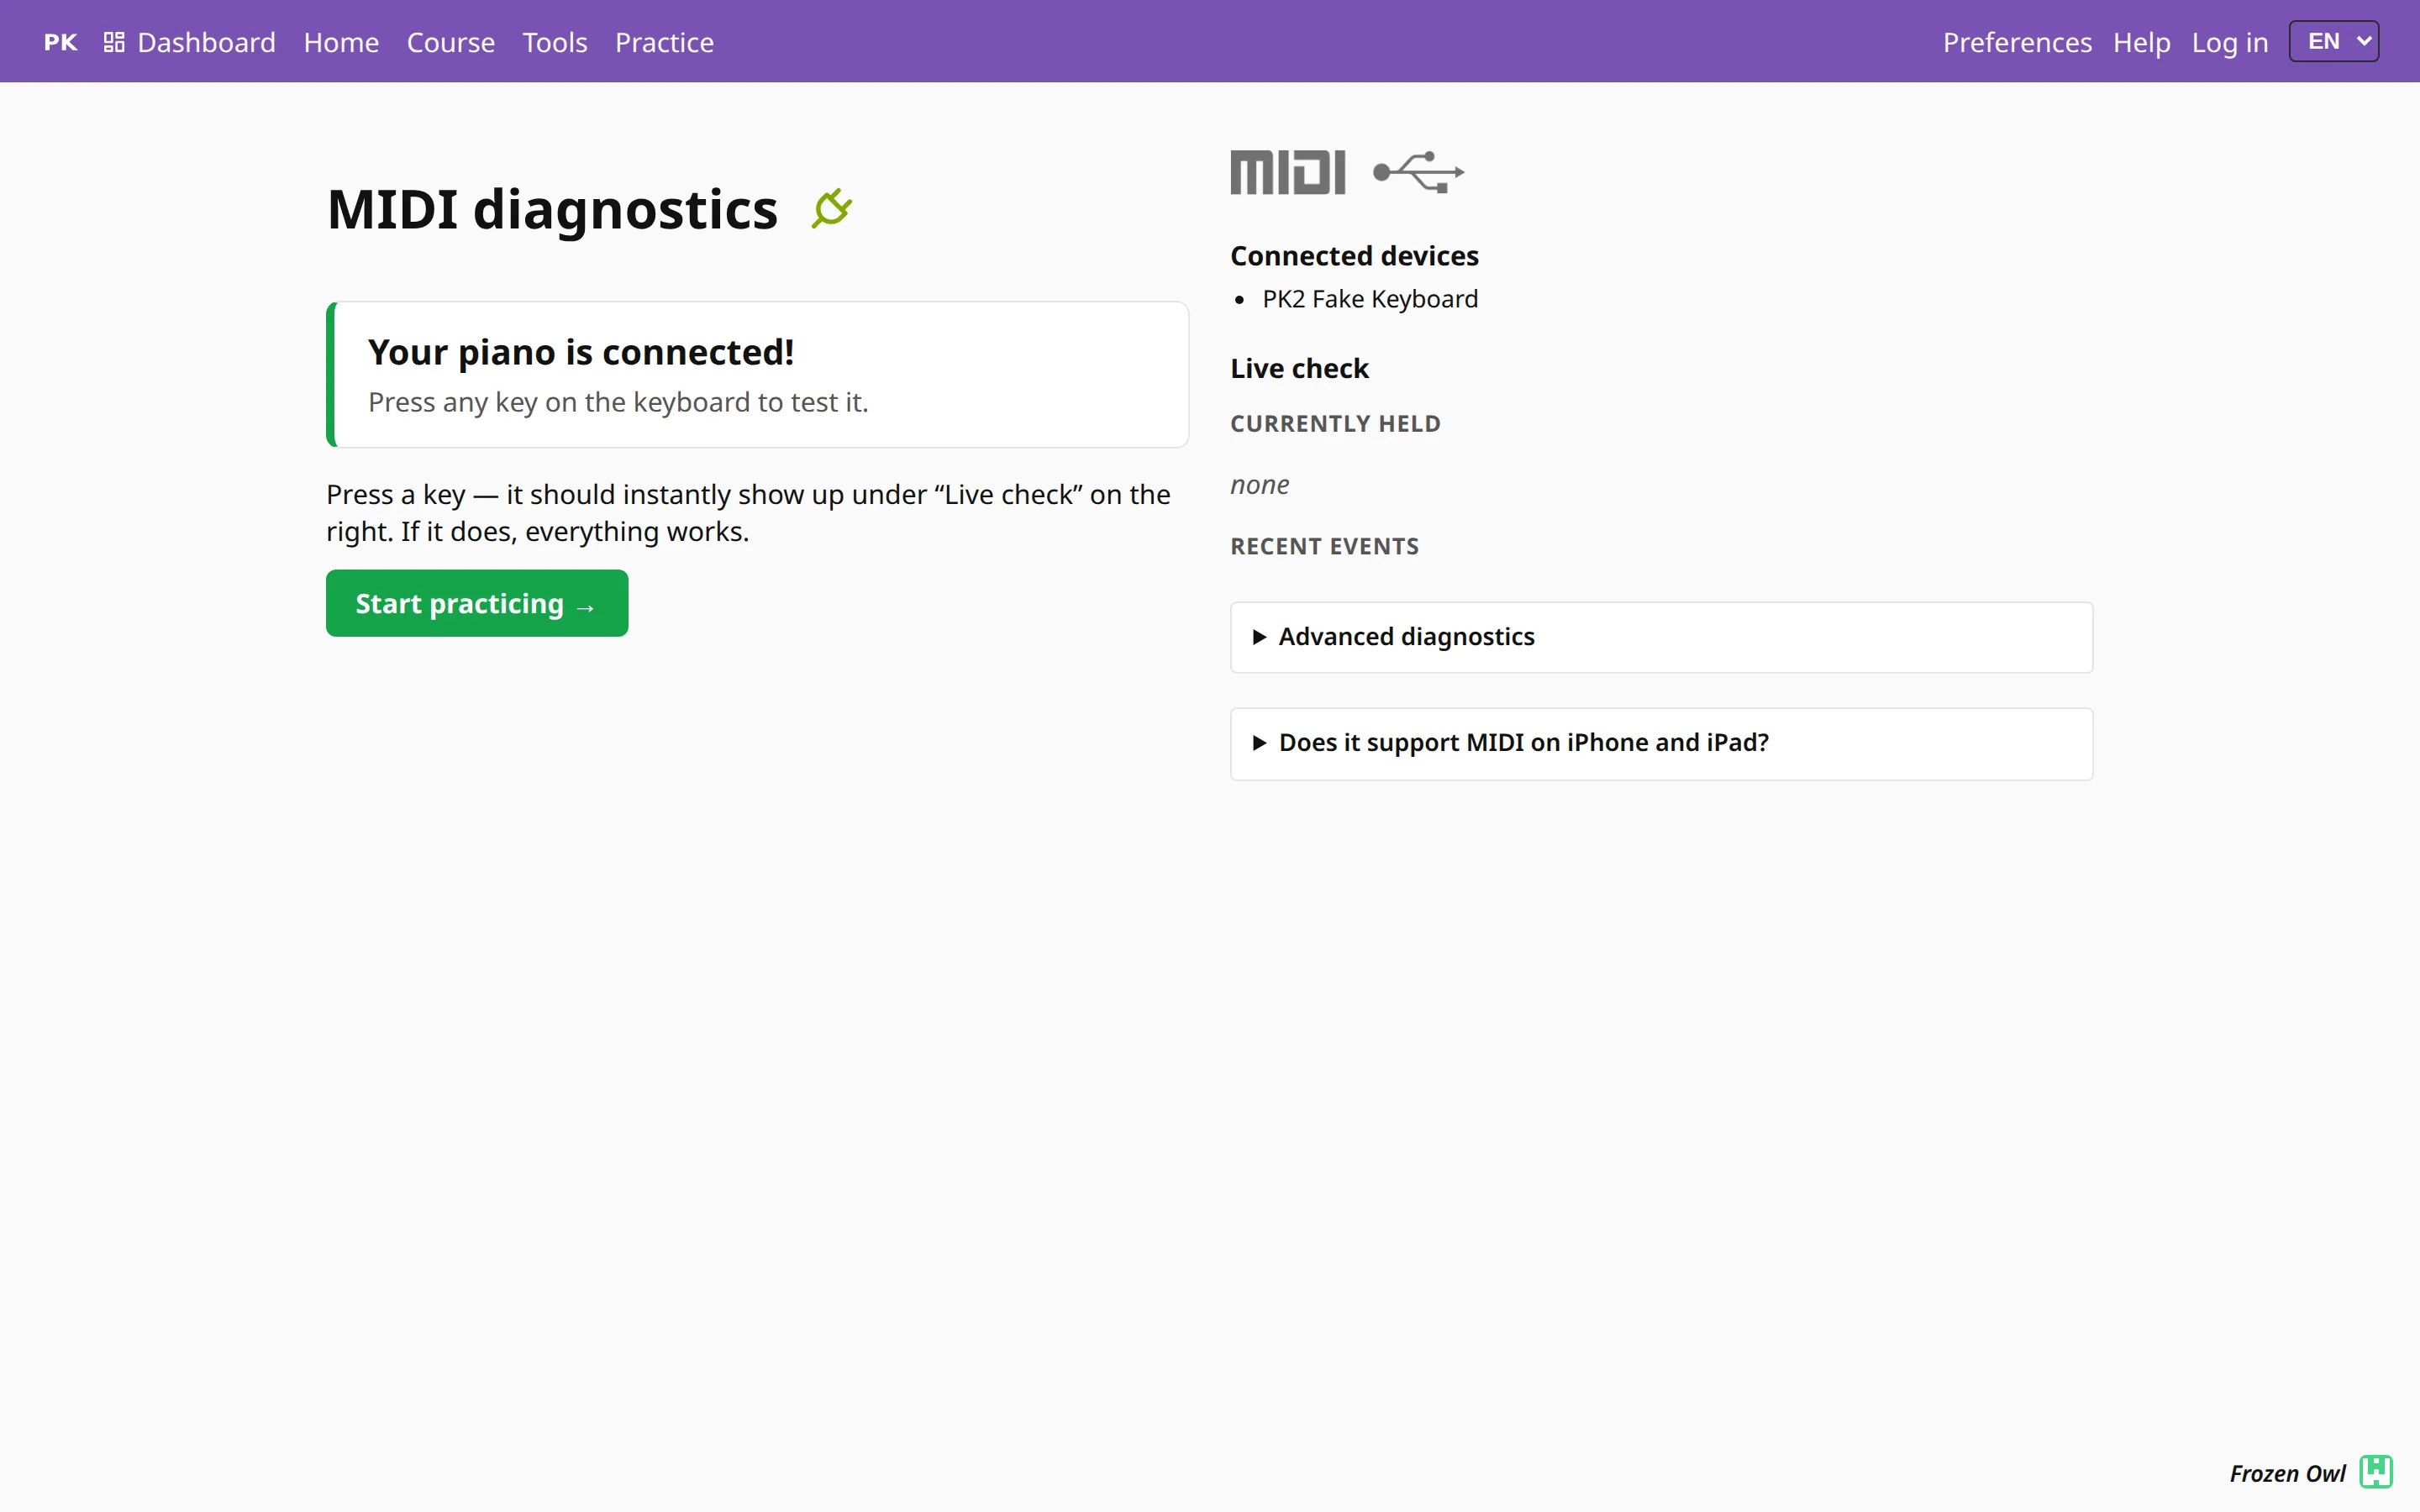The height and width of the screenshot is (1512, 2420).
Task: Click the 'RECENT EVENTS' label
Action: point(1324,546)
